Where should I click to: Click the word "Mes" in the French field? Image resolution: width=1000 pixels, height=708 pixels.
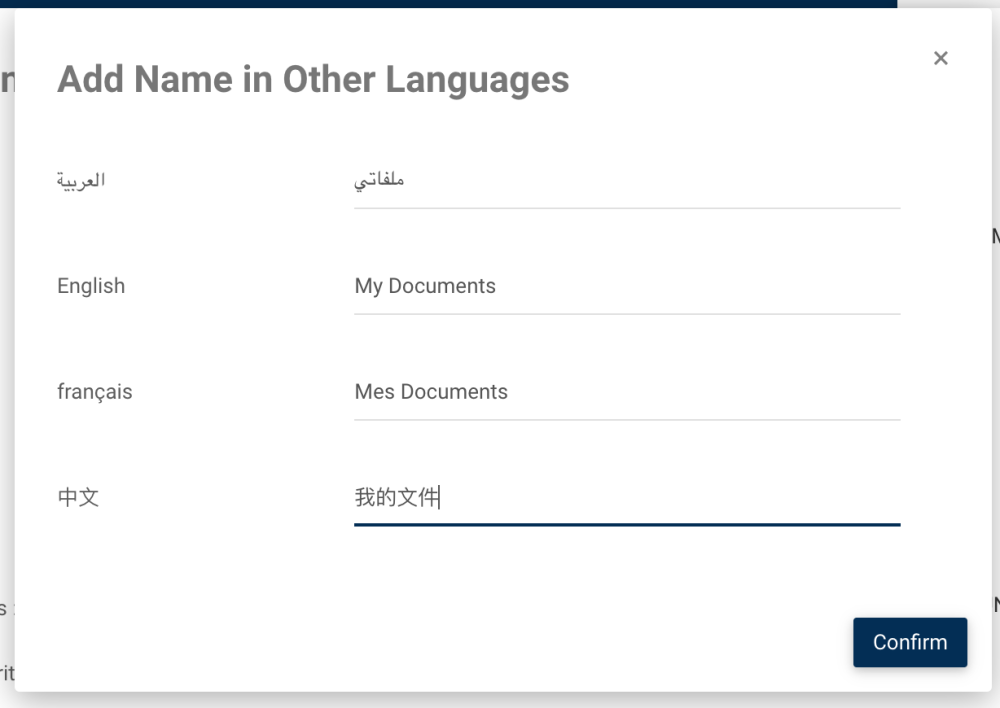[375, 392]
